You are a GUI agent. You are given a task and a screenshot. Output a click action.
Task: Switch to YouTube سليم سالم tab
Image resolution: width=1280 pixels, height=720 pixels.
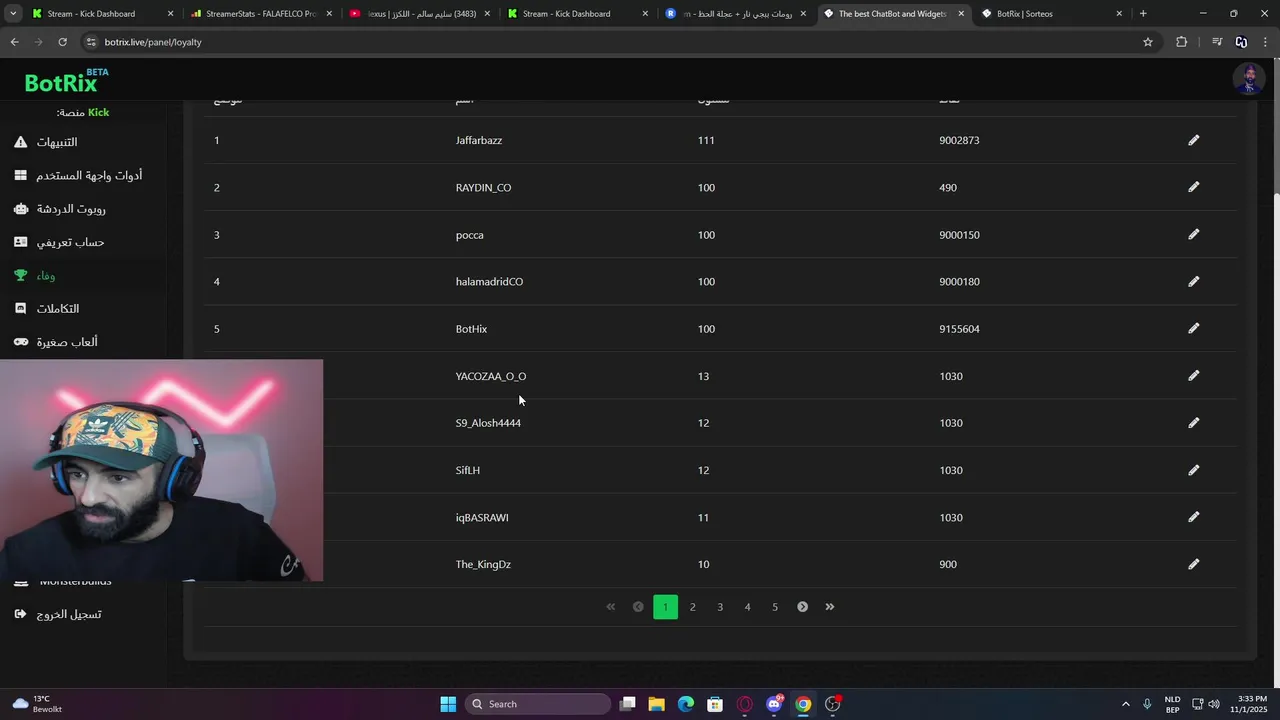(x=418, y=14)
